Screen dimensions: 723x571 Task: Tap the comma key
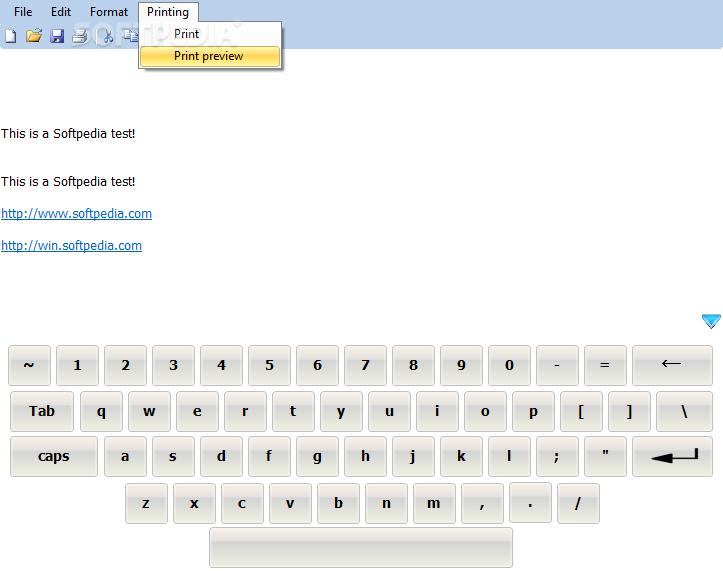482,504
